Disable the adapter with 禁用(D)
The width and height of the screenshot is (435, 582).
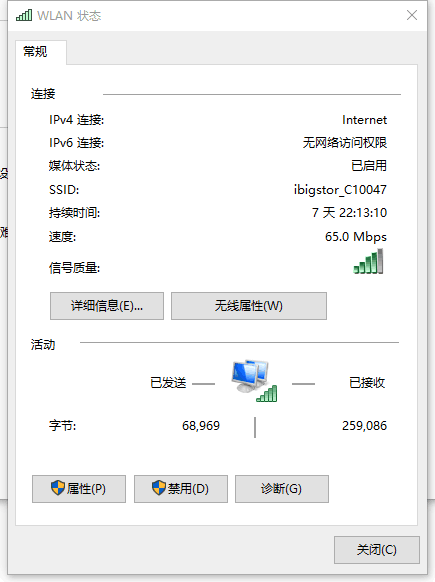pyautogui.click(x=181, y=489)
